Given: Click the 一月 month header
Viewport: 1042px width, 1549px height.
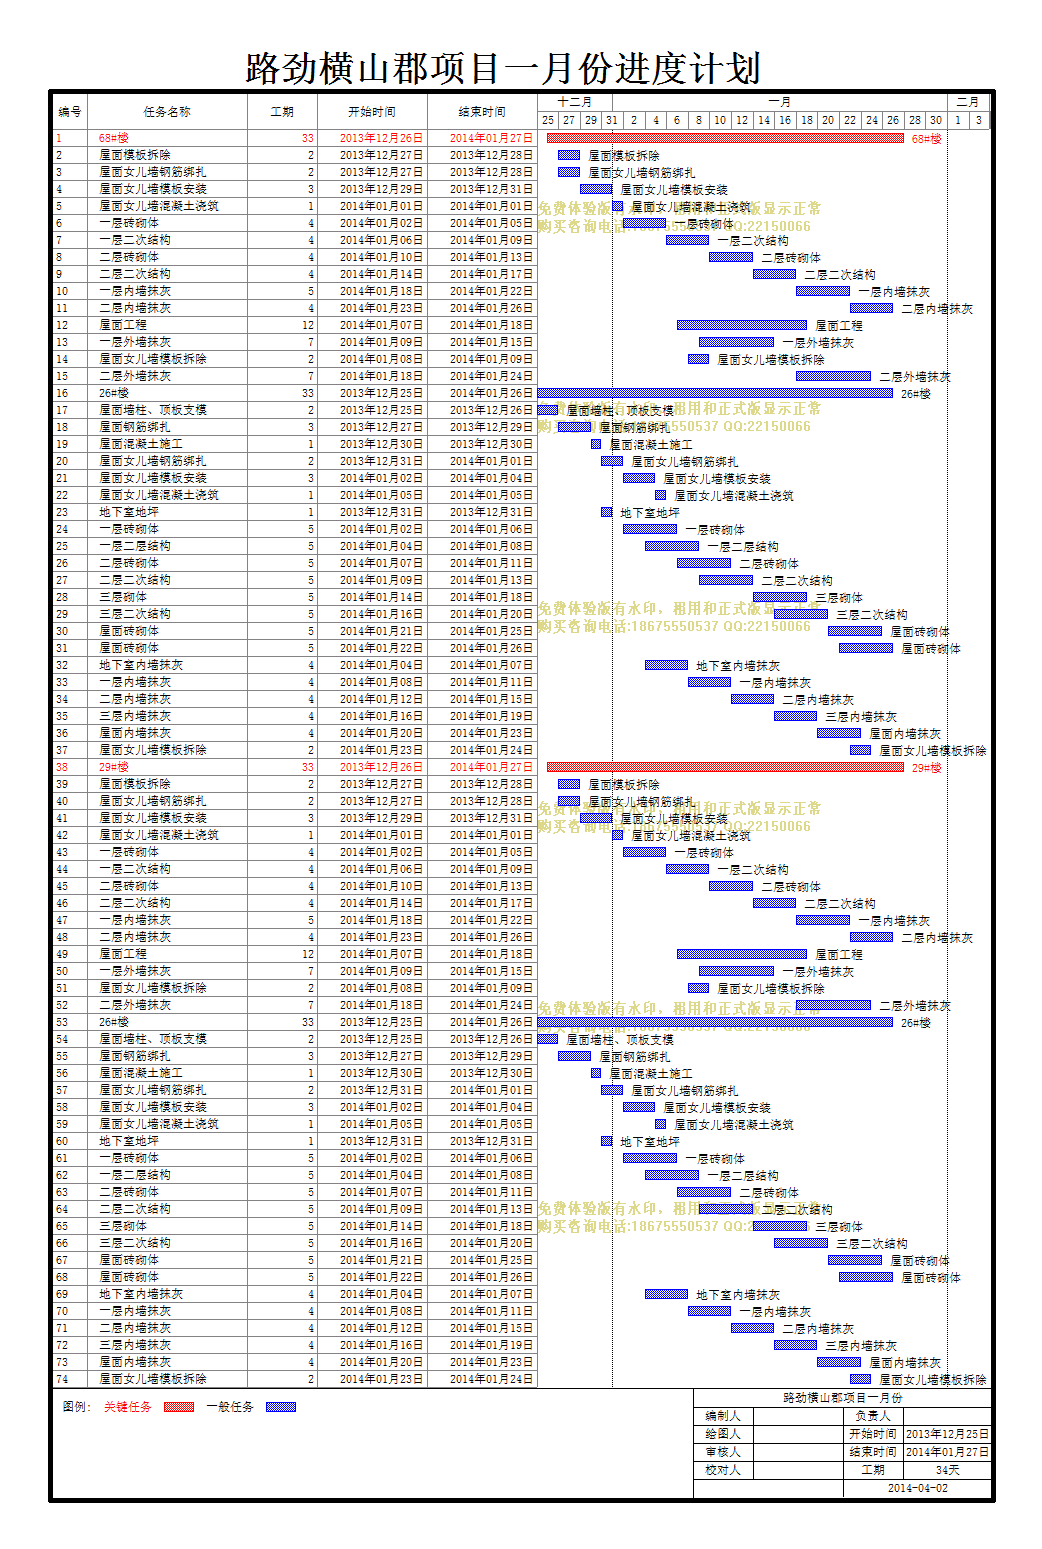Looking at the screenshot, I should (780, 102).
